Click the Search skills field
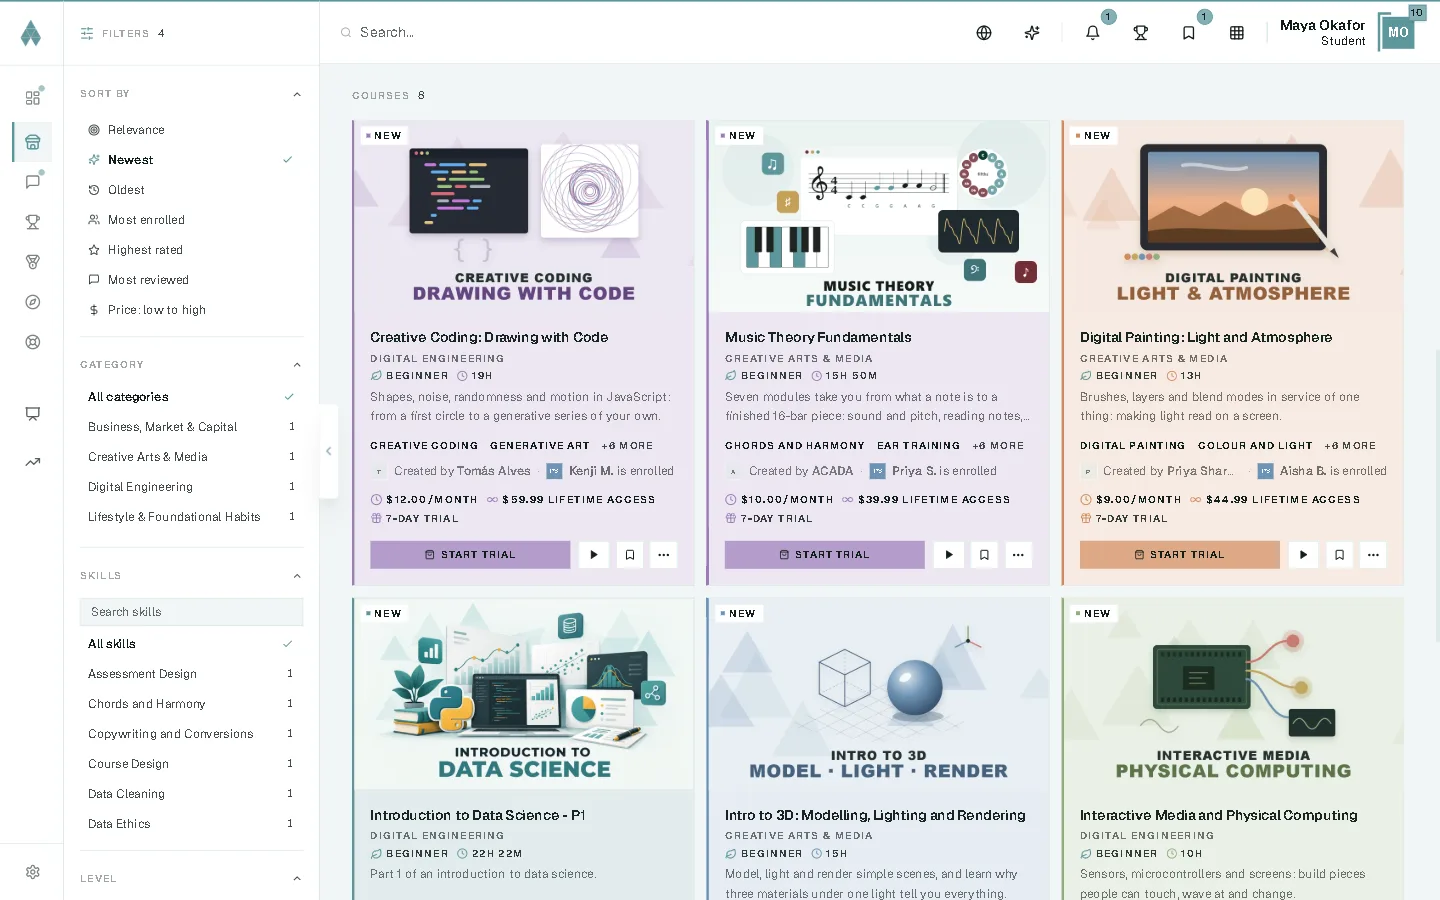 tap(191, 612)
